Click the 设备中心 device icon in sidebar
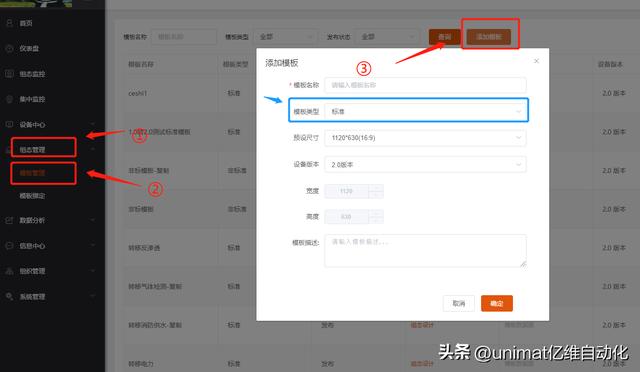The width and height of the screenshot is (640, 372). (x=9, y=125)
